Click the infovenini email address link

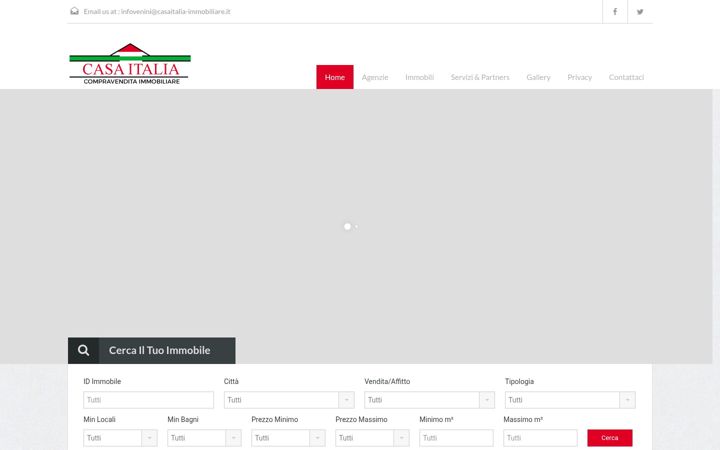click(175, 11)
